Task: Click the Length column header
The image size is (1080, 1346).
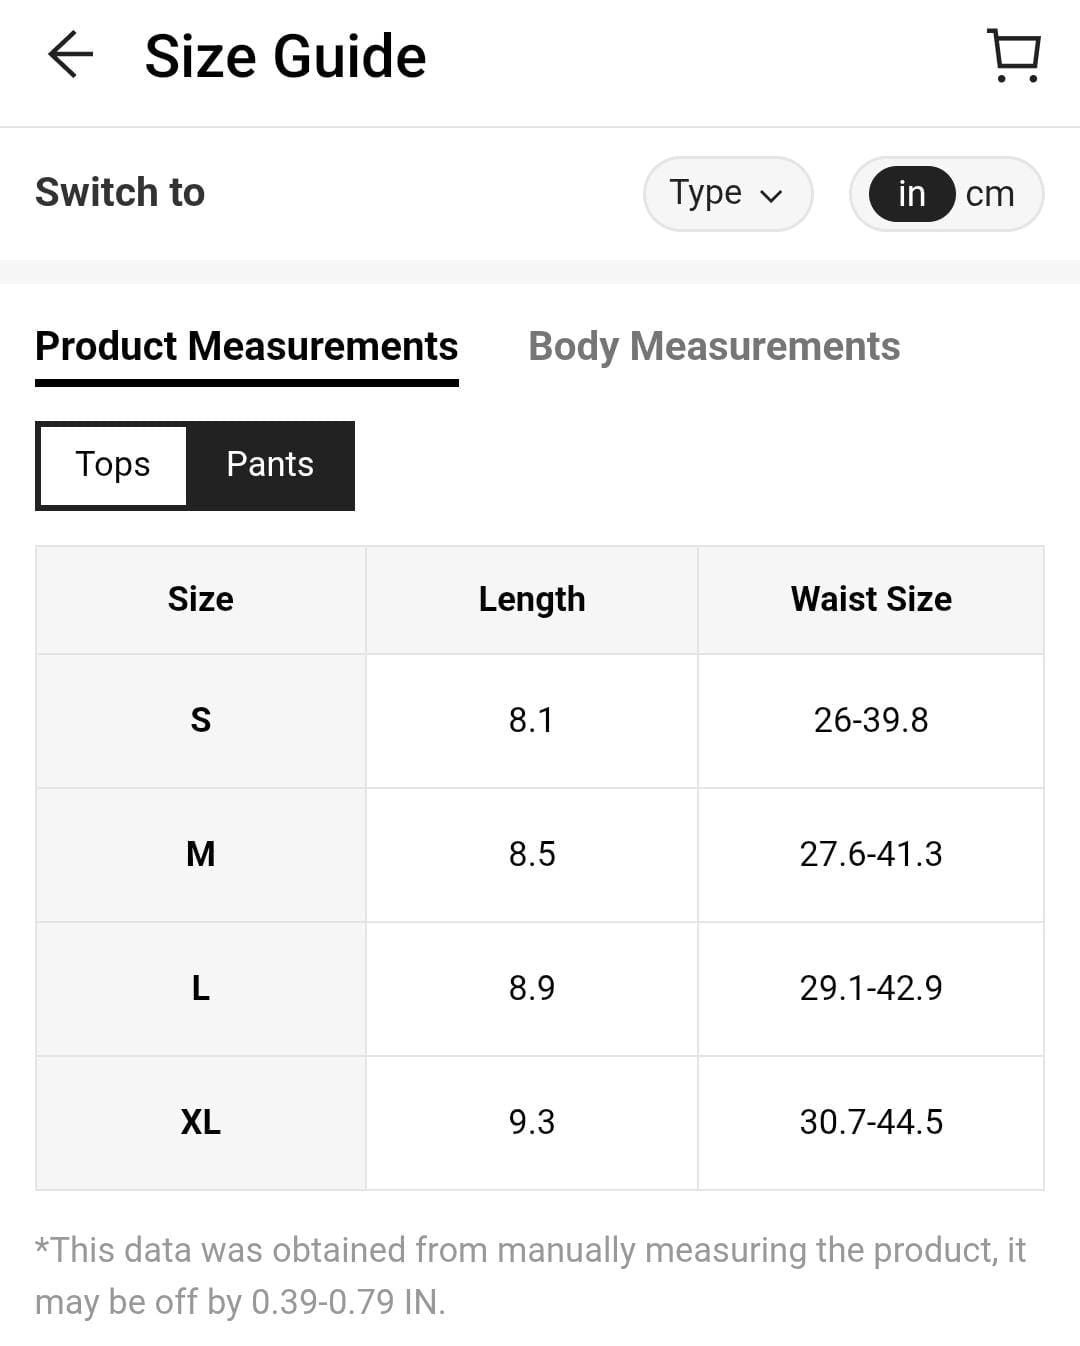Action: tap(531, 599)
